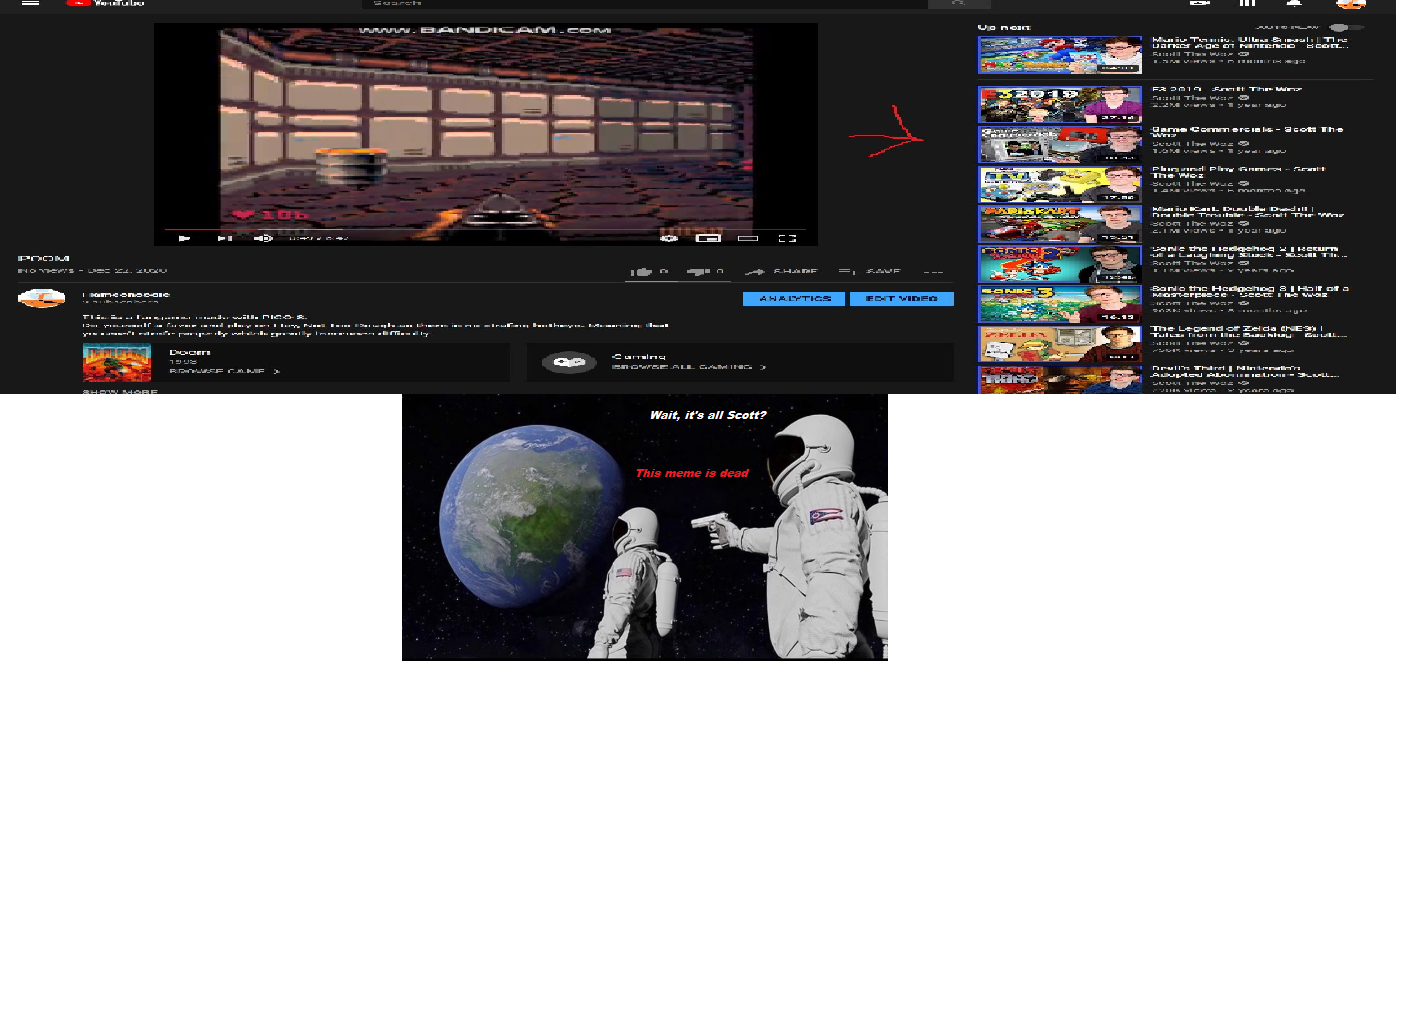Open the video player settings gear
Viewport: 1422px width, 1028px height.
pyautogui.click(x=668, y=238)
